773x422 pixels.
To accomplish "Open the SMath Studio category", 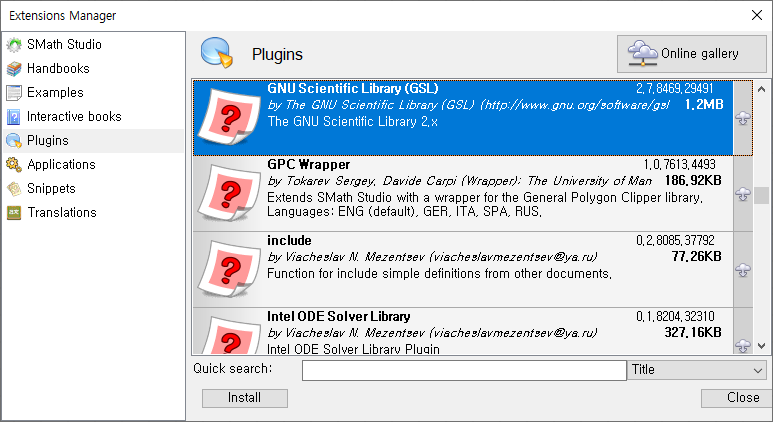I will (x=93, y=44).
